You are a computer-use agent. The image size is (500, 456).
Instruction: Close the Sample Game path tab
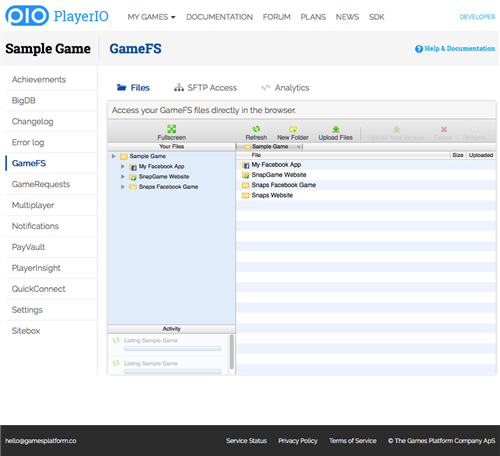tap(299, 147)
